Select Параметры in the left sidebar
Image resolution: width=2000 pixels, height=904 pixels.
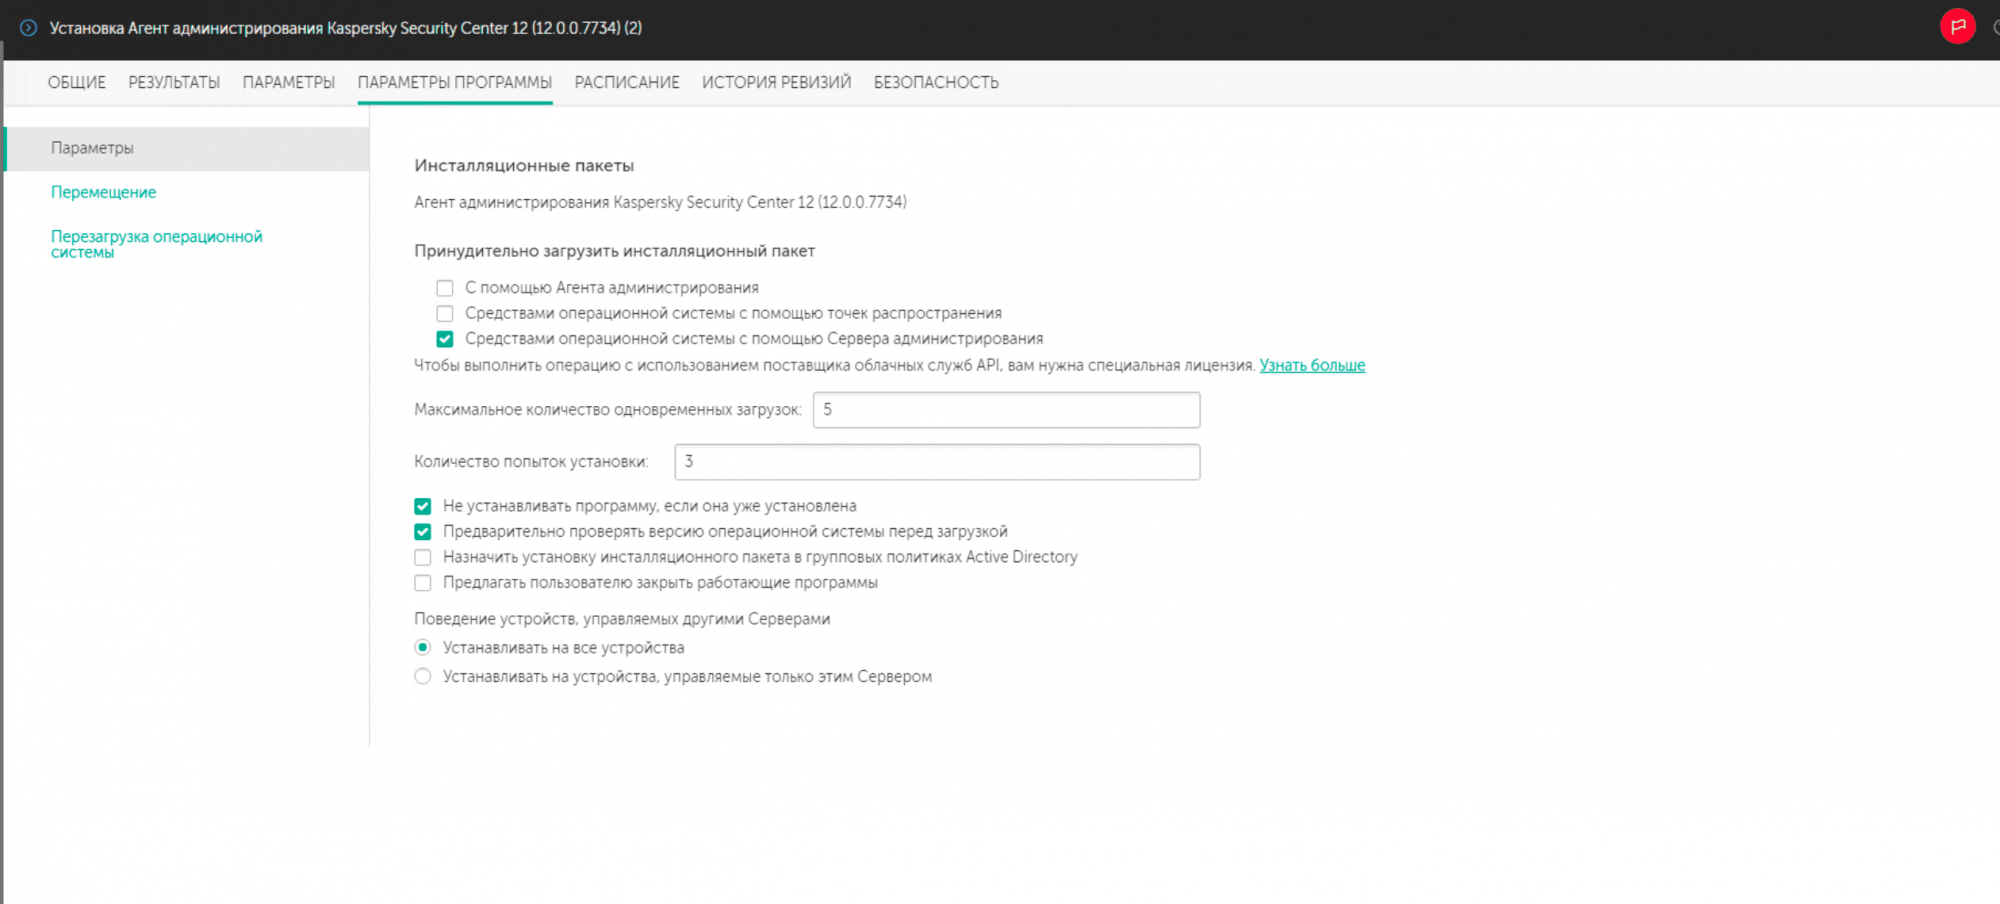[92, 148]
